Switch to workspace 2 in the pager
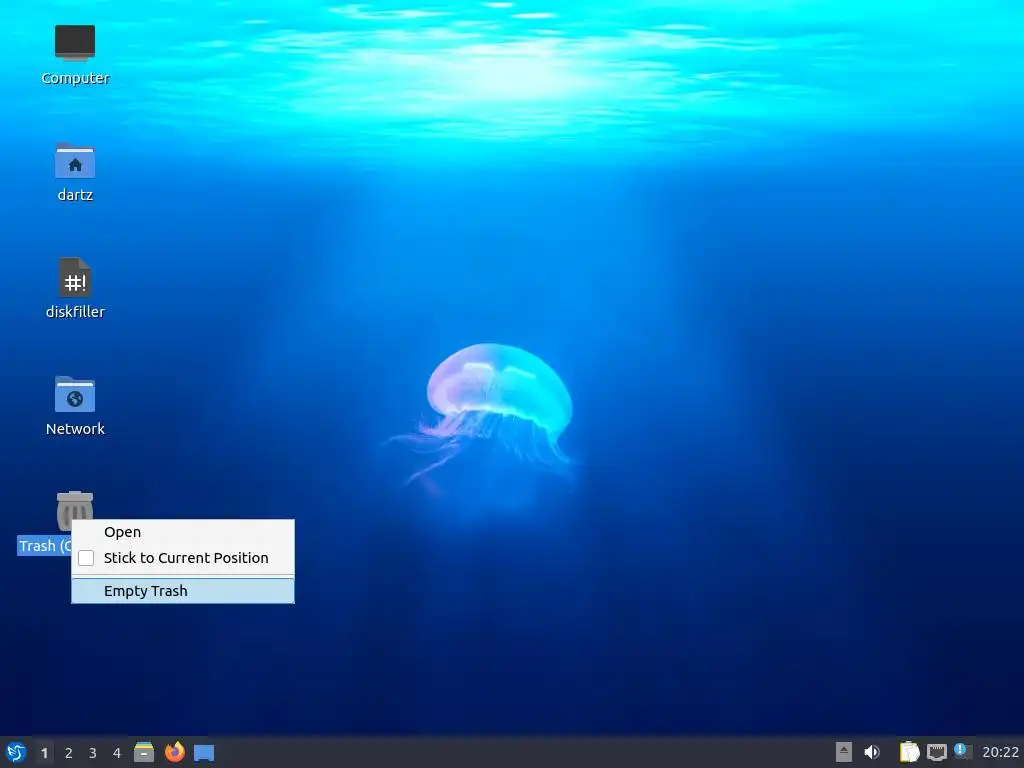1024x768 pixels. [x=69, y=753]
